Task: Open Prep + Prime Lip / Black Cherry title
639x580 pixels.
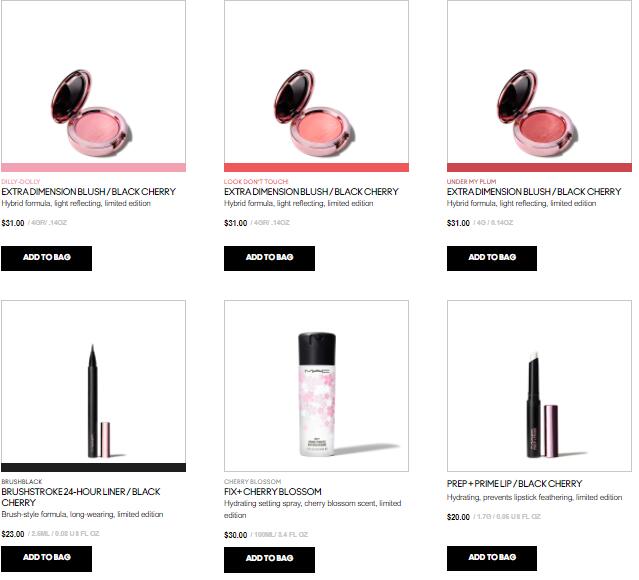Action: 514,484
